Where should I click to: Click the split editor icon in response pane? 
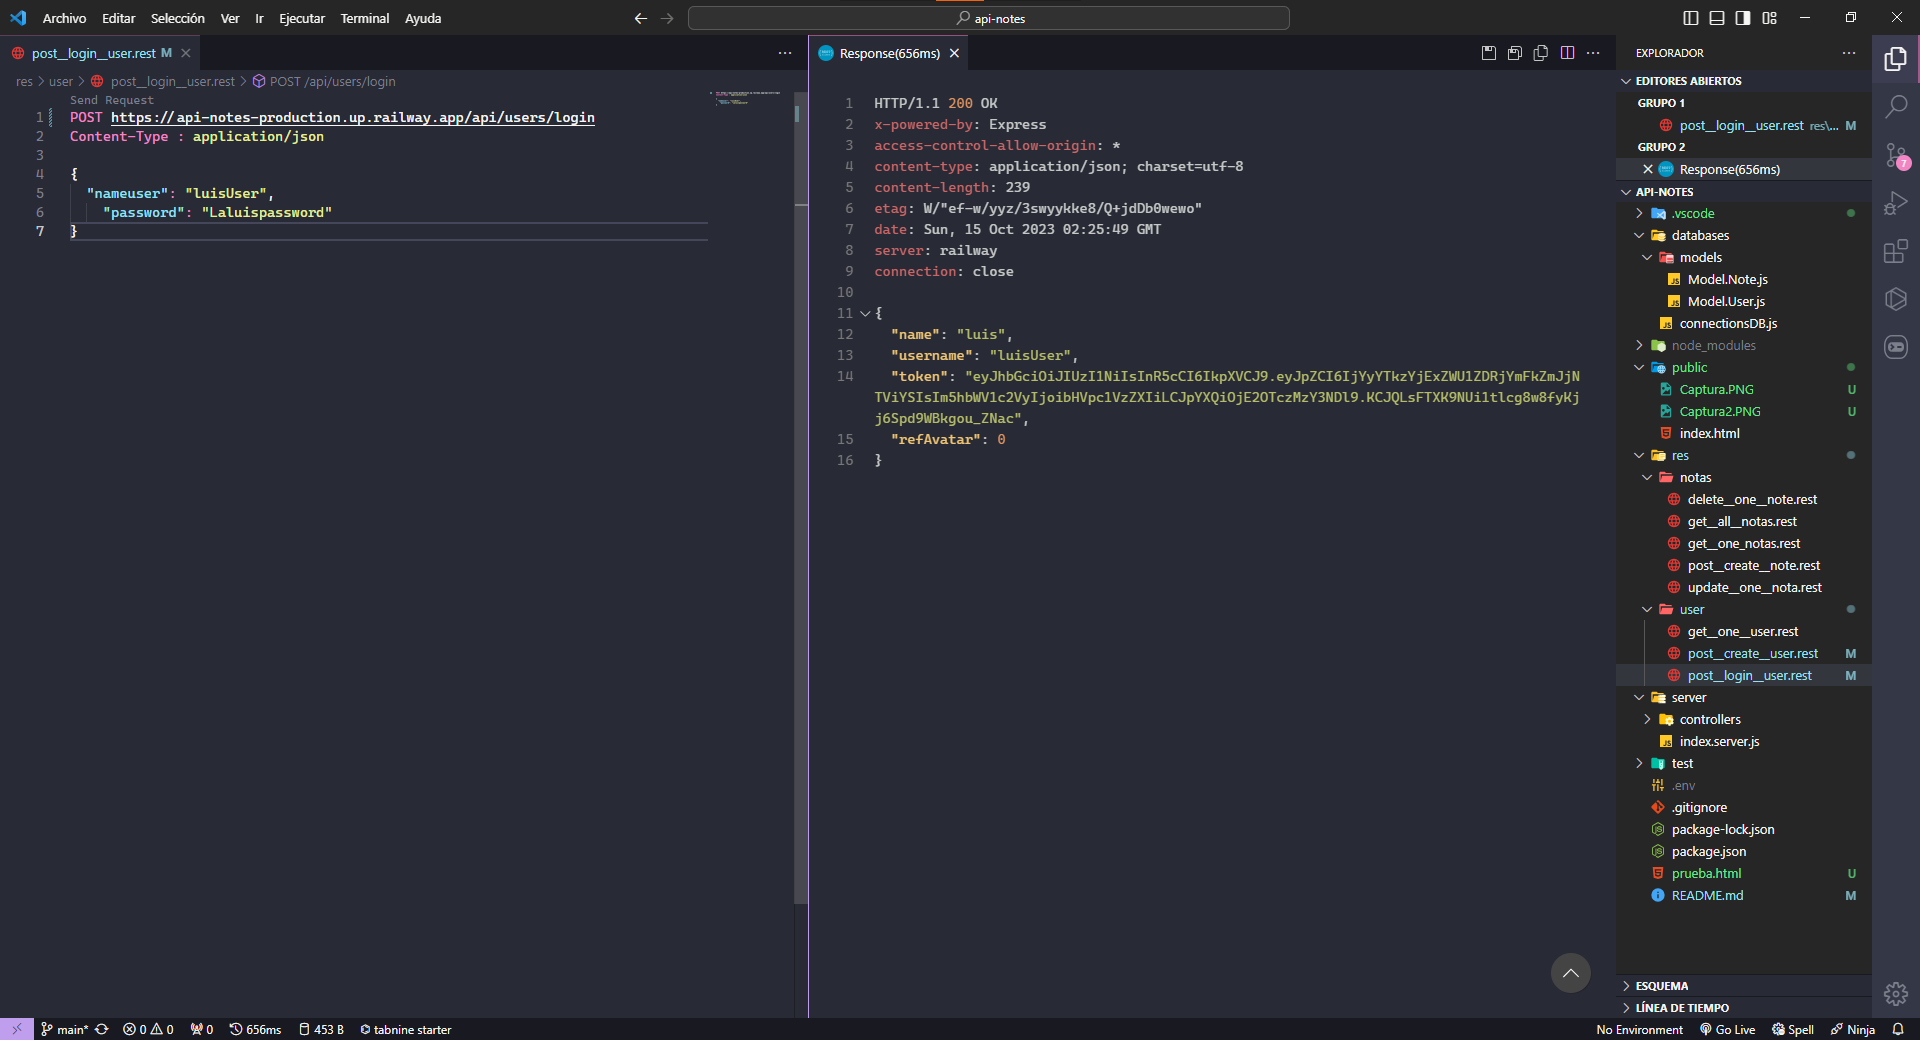point(1567,53)
